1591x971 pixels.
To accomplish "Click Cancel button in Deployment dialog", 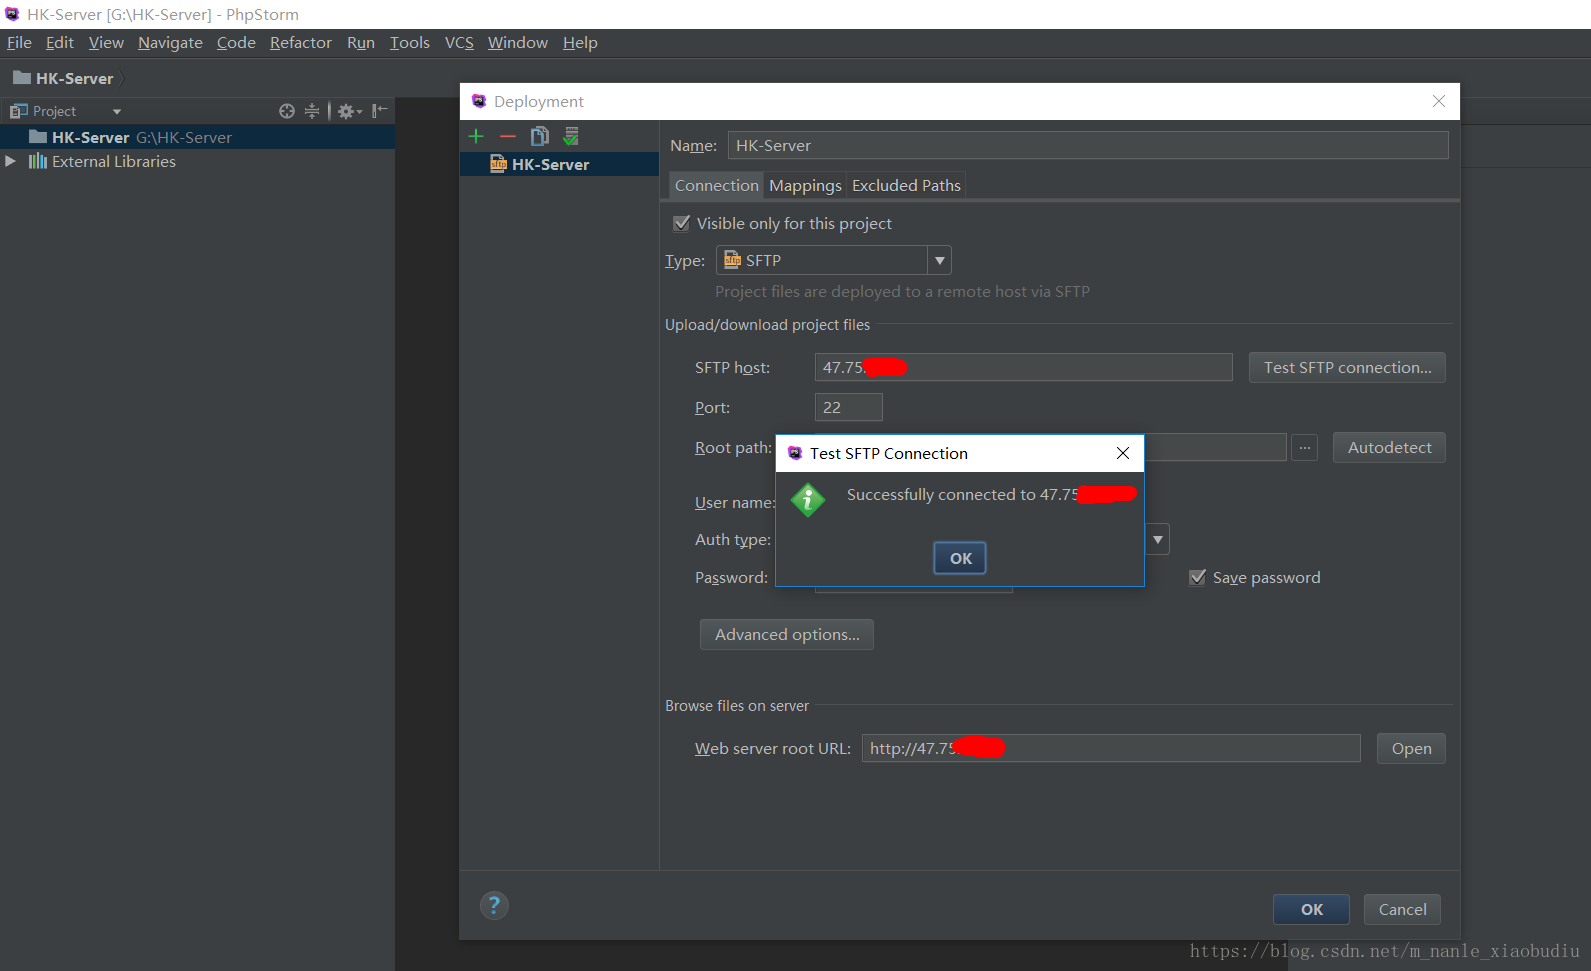I will (x=1402, y=909).
